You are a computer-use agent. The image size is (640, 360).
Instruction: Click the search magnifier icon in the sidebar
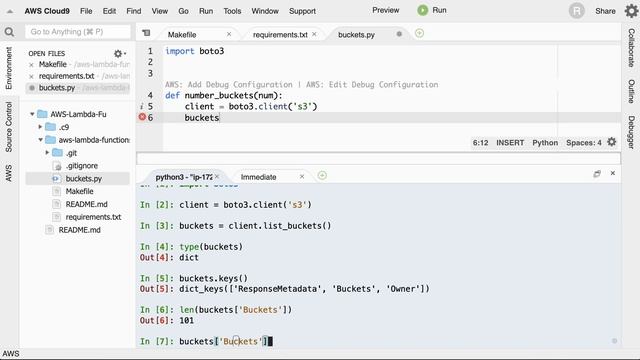(x=9, y=32)
